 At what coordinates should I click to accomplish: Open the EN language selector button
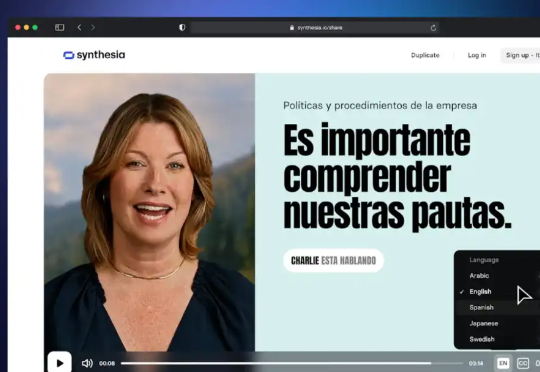[503, 363]
